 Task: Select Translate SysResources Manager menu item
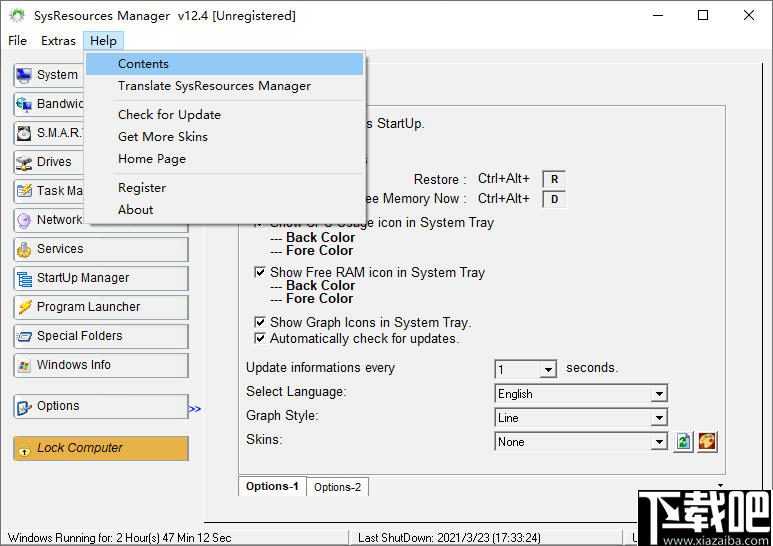click(224, 86)
